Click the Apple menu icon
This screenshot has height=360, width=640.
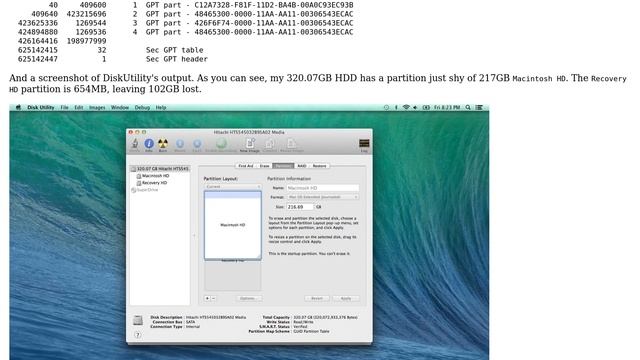[x=18, y=107]
